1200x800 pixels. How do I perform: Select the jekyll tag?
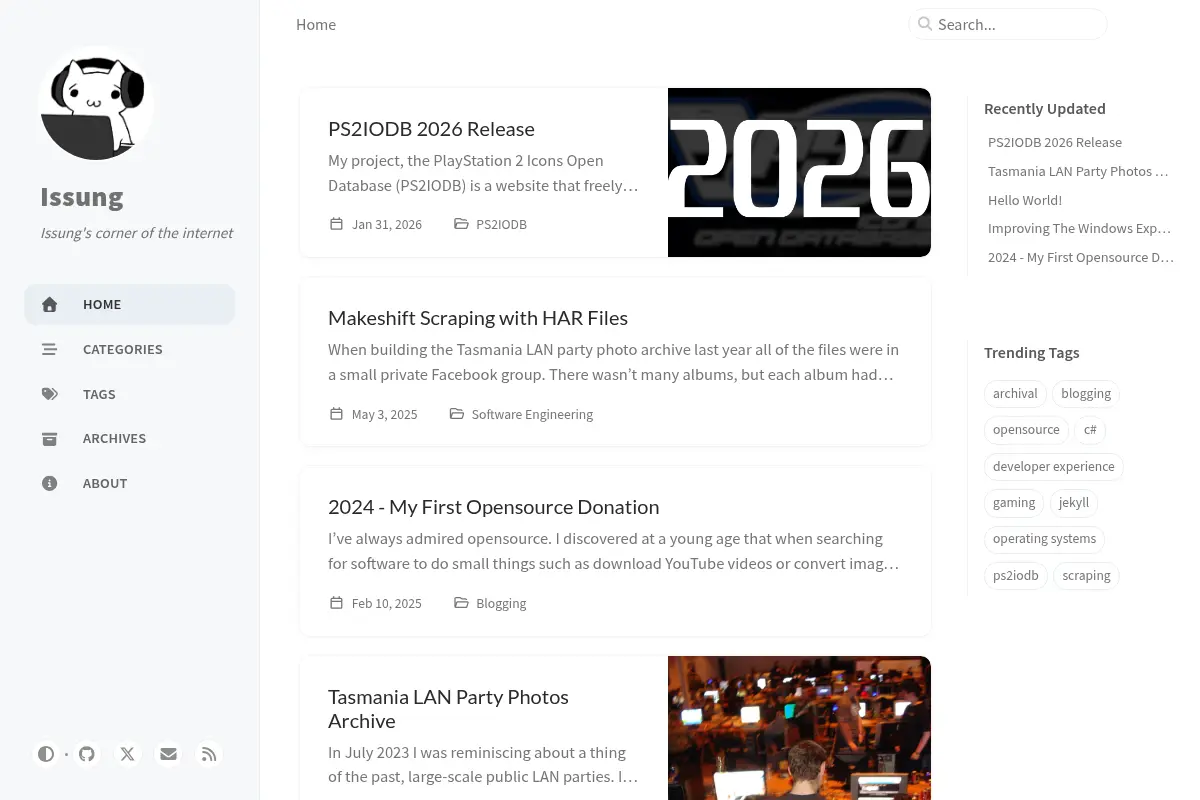coord(1074,503)
